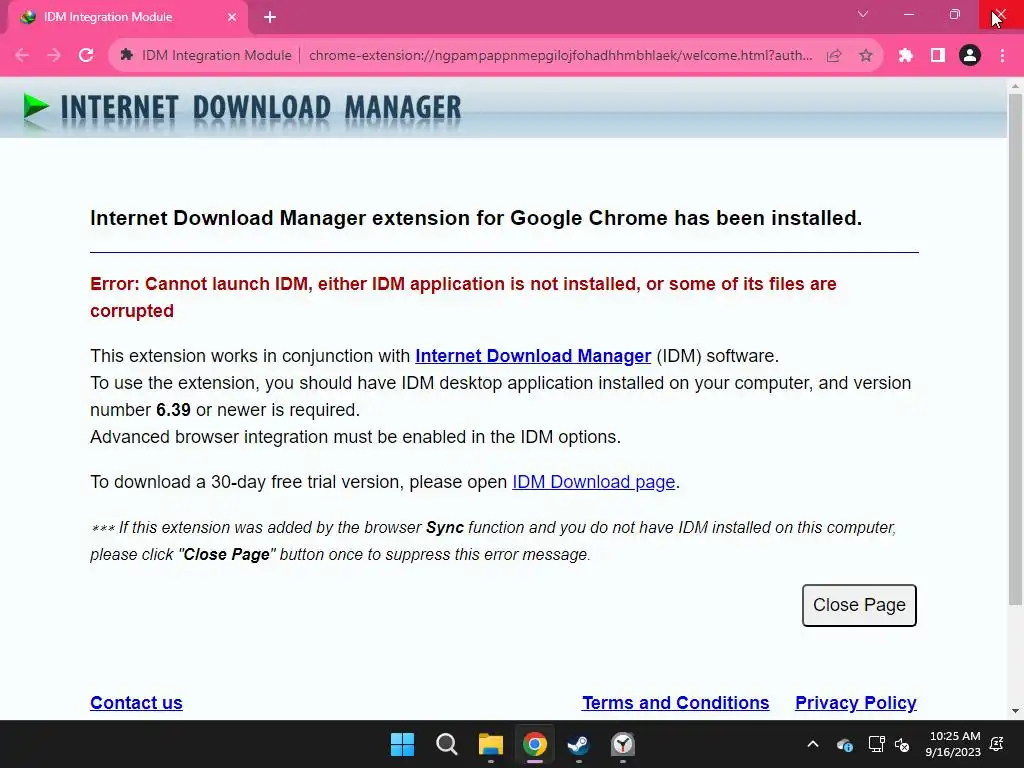Open the taskbar clock and date

click(953, 744)
